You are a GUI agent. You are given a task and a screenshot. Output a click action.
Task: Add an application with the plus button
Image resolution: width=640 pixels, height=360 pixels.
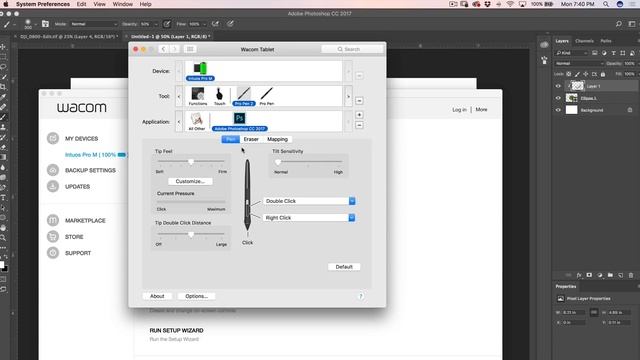359,115
